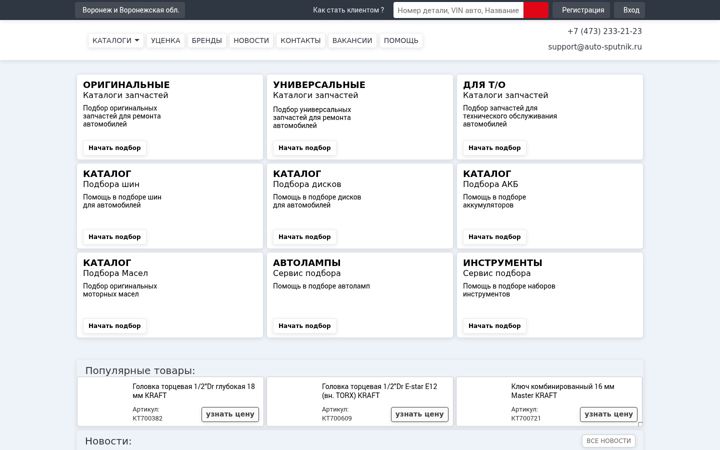
Task: Open the КОНТАКТЫ page
Action: point(300,40)
